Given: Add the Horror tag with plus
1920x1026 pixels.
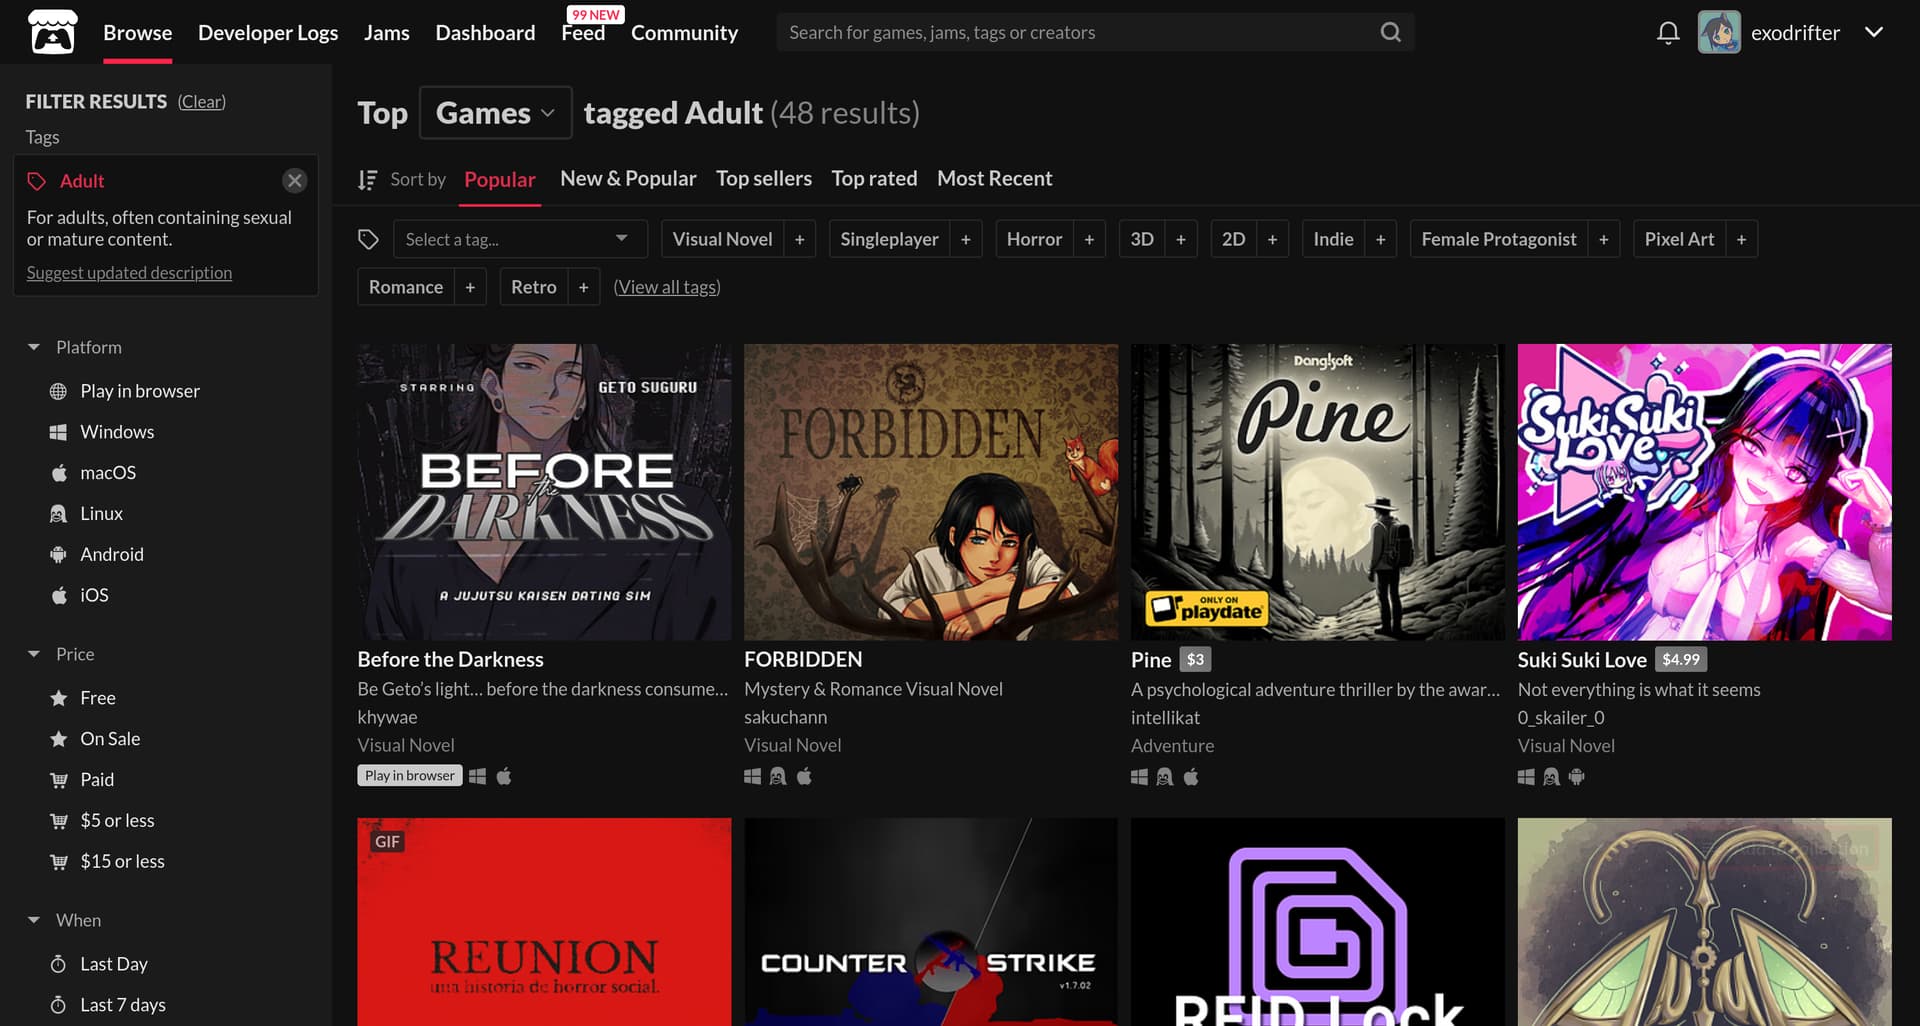Looking at the screenshot, I should point(1089,239).
